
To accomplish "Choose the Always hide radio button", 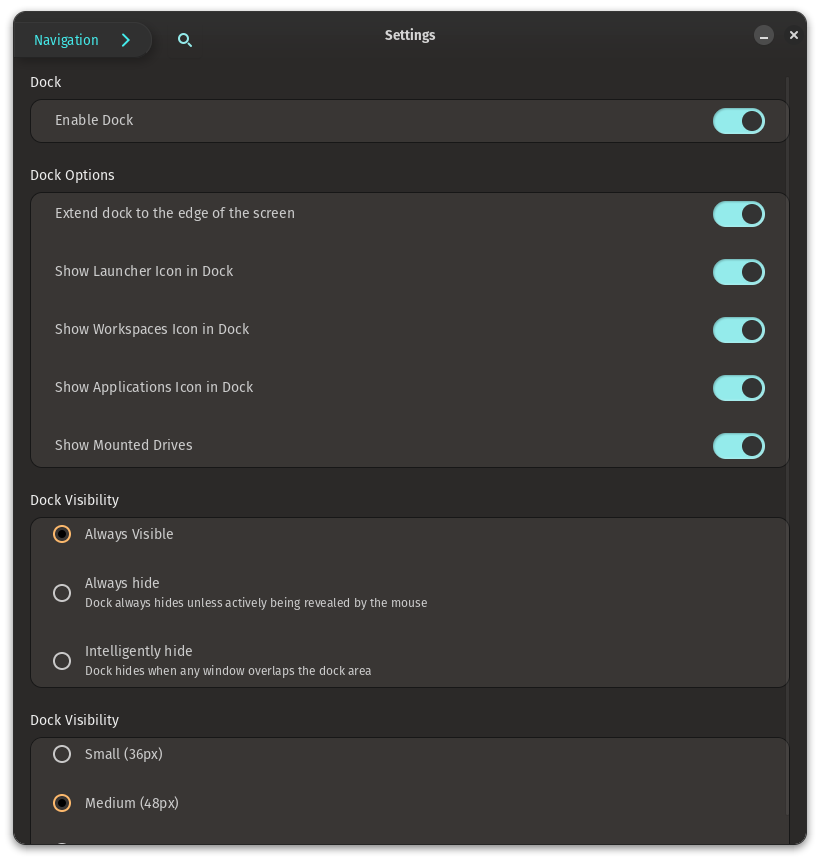I will click(x=62, y=593).
